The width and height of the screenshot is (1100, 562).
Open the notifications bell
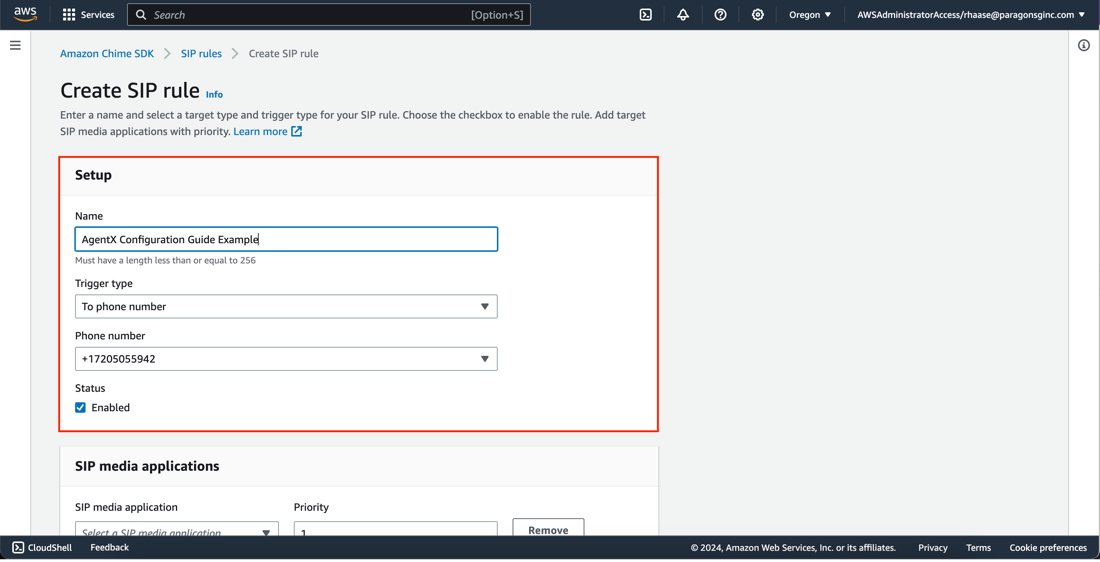683,15
